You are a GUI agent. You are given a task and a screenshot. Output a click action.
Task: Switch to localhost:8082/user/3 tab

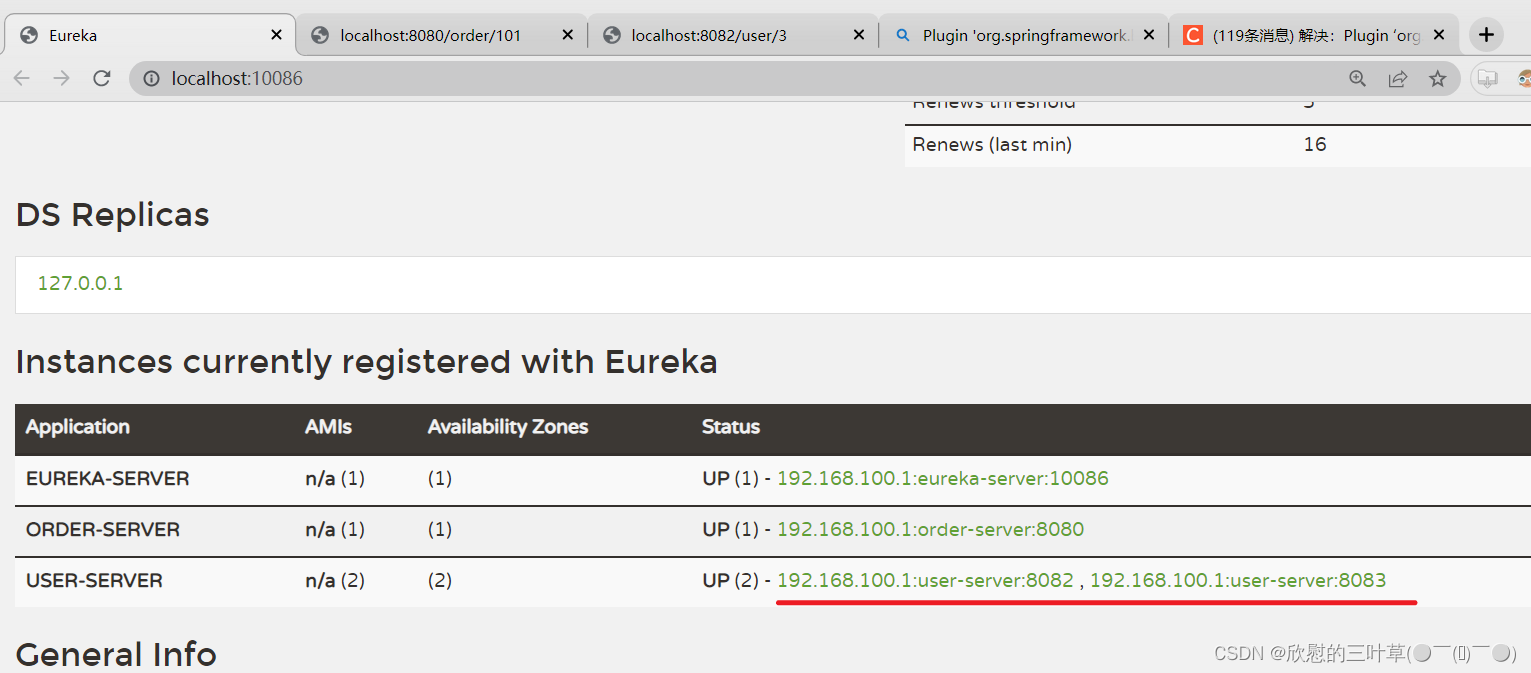pyautogui.click(x=732, y=35)
